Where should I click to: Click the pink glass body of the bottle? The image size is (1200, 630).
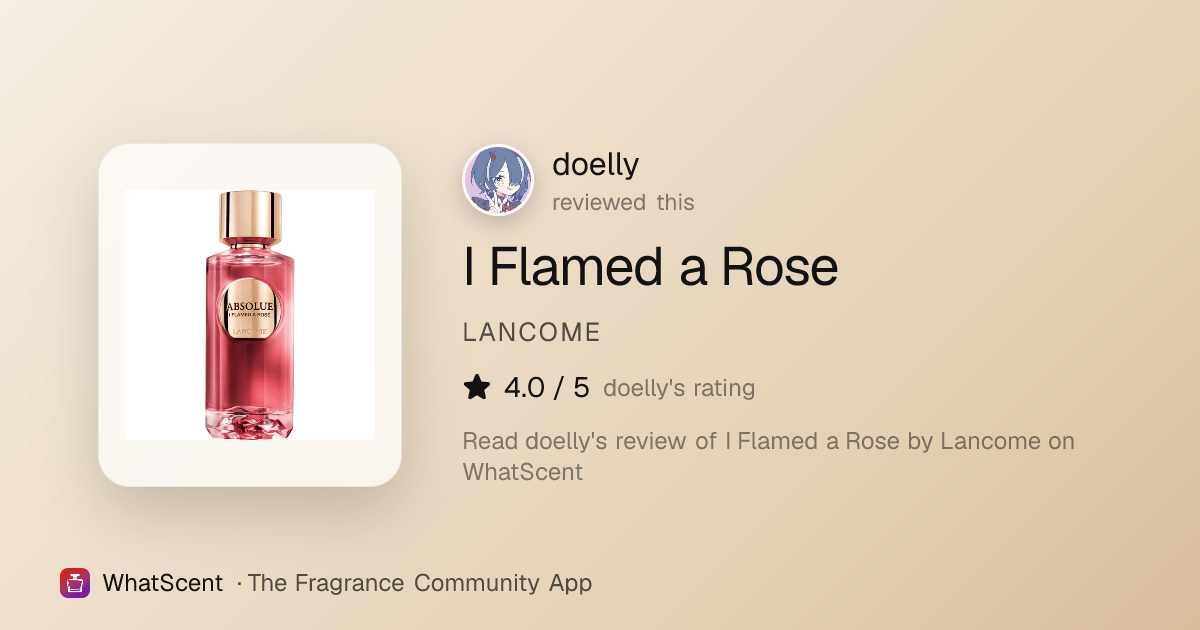coord(250,370)
